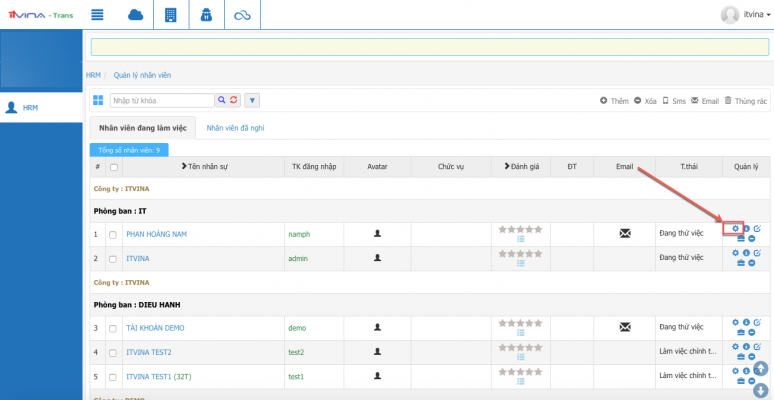This screenshot has height=400, width=774.
Task: Click the scroll-to-top arrow button
Action: [760, 369]
